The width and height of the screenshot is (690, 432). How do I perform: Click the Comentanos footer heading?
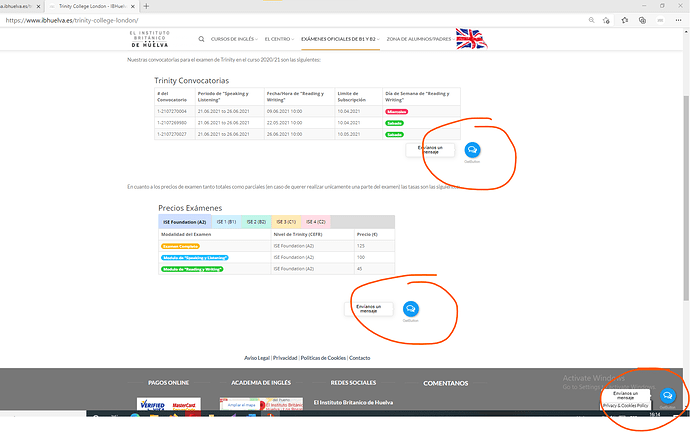(446, 384)
